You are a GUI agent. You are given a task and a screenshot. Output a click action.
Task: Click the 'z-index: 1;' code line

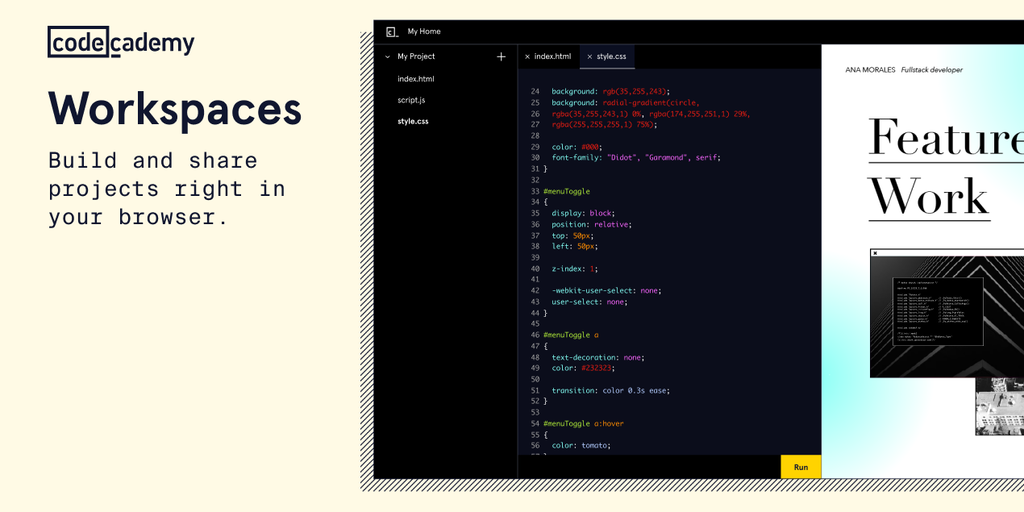coord(575,268)
